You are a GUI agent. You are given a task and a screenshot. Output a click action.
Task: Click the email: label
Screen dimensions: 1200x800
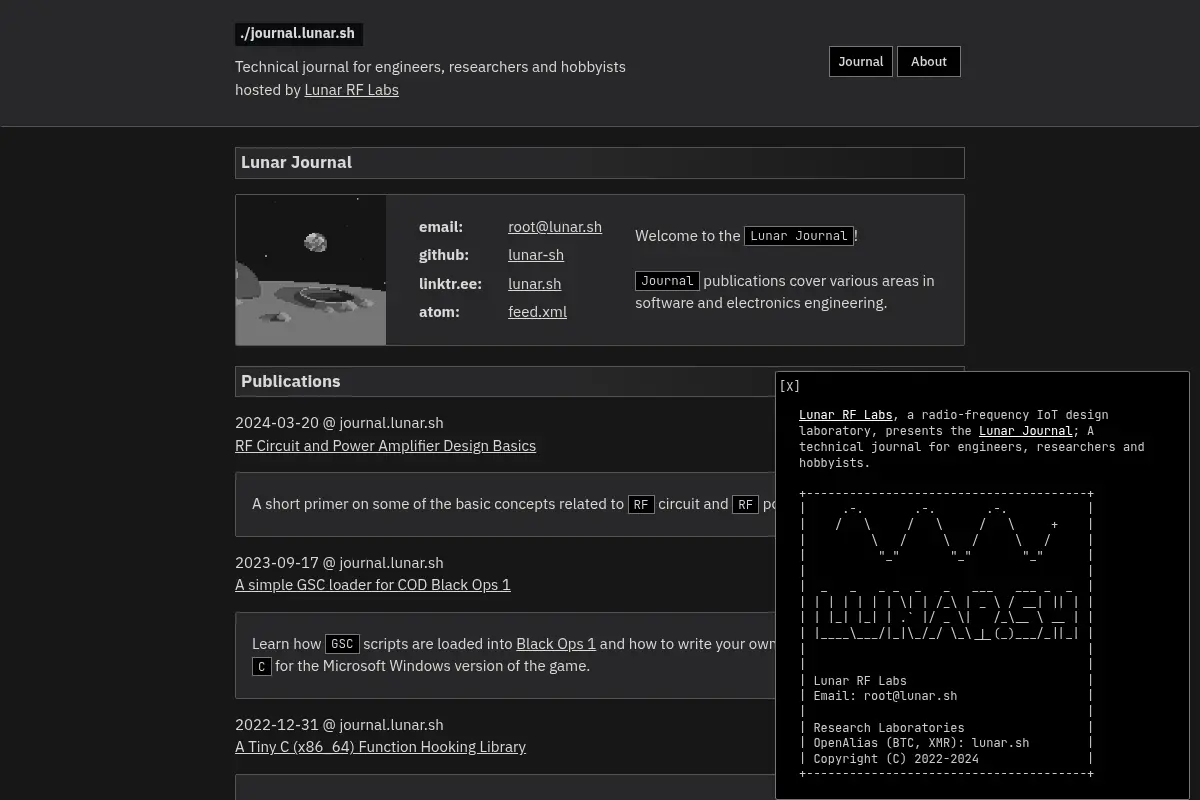coord(441,227)
